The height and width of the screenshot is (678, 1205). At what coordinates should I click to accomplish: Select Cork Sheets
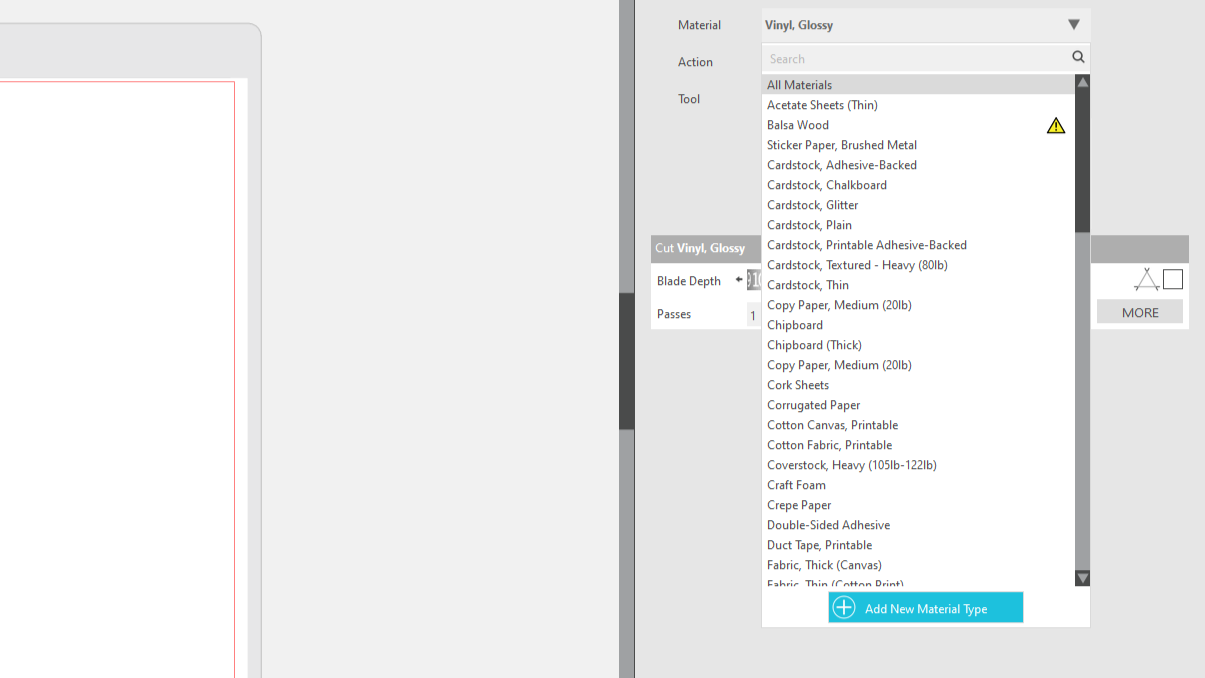pyautogui.click(x=918, y=385)
